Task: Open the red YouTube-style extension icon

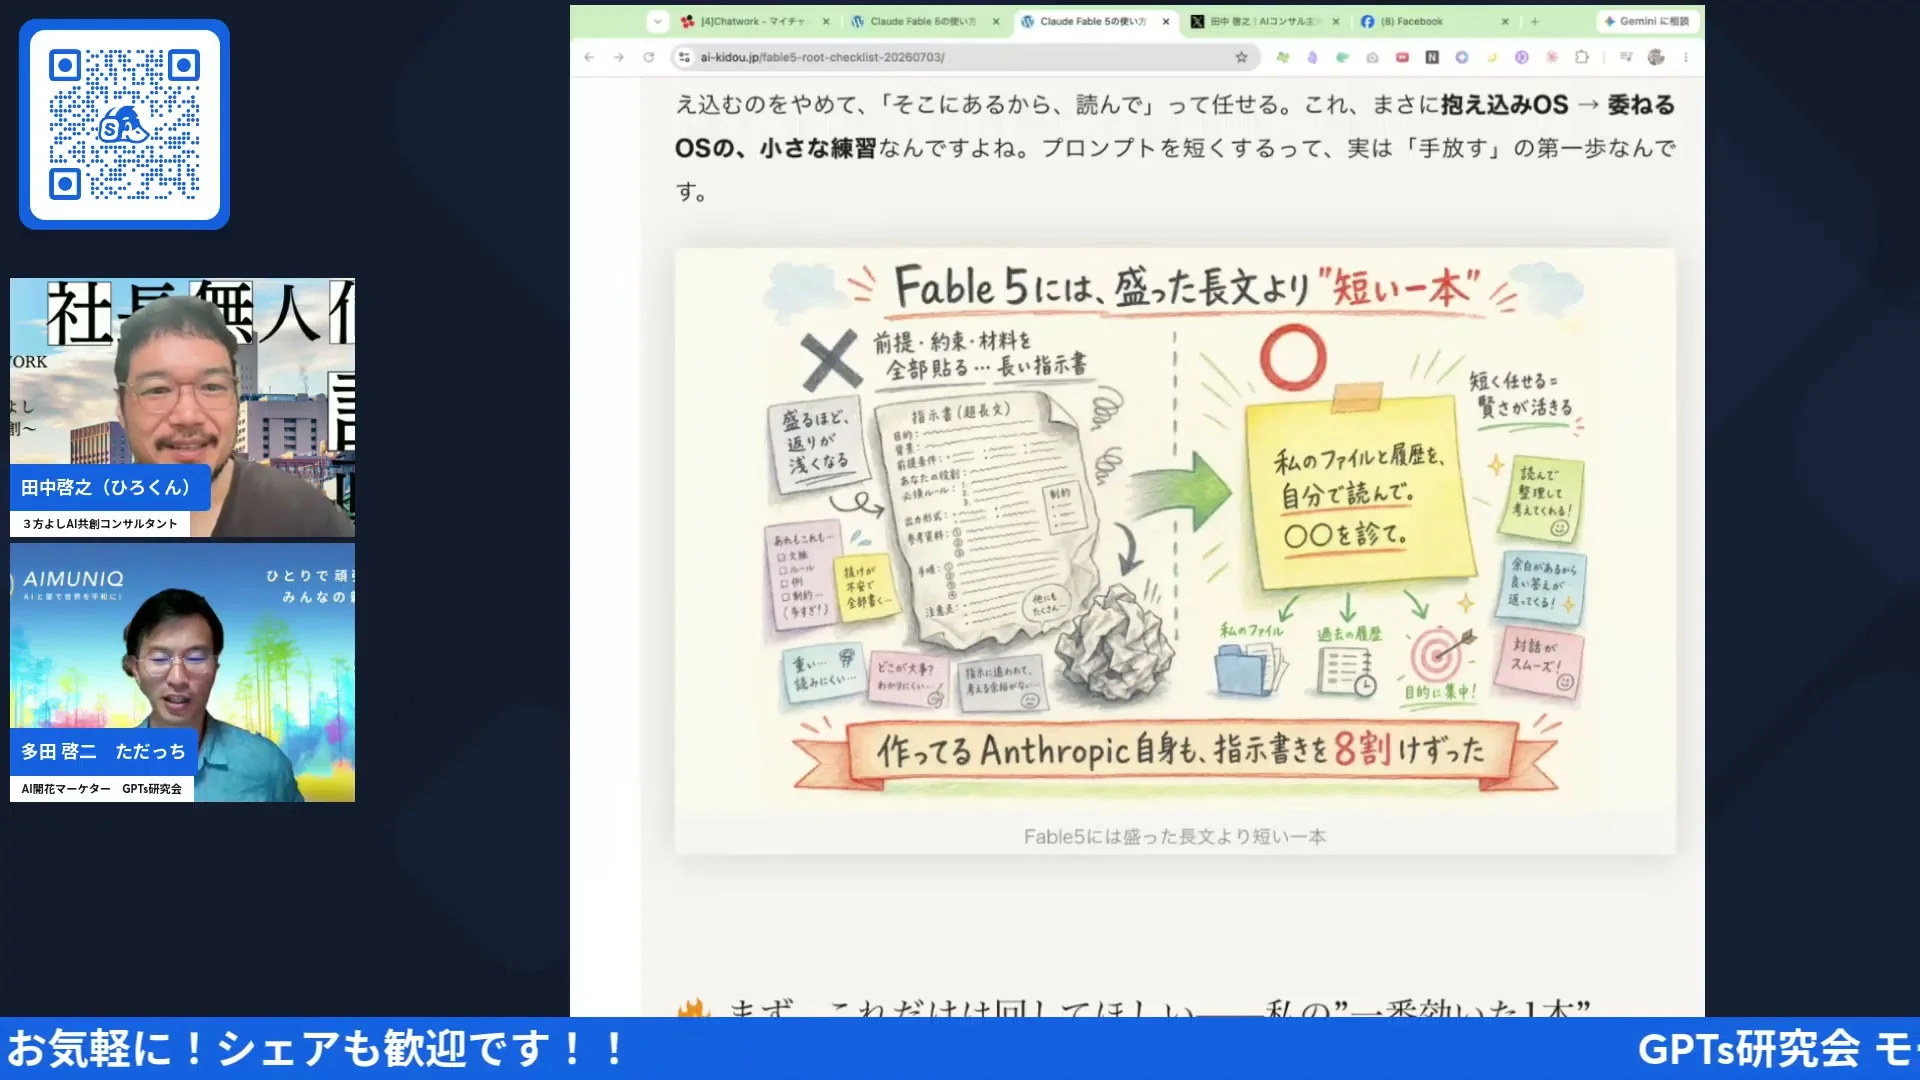Action: pos(1402,57)
